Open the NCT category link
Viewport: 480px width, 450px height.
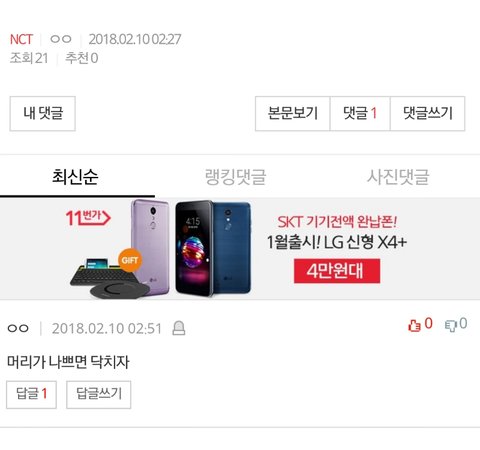coord(21,39)
